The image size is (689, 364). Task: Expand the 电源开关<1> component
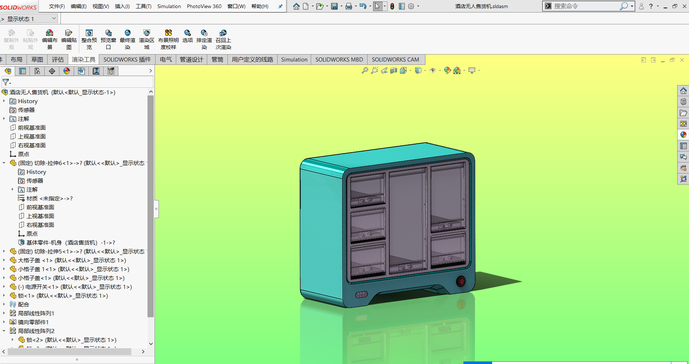click(4, 287)
